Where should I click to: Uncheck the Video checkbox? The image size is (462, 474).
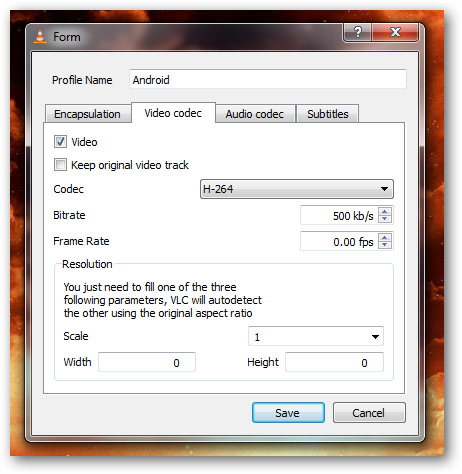(60, 142)
